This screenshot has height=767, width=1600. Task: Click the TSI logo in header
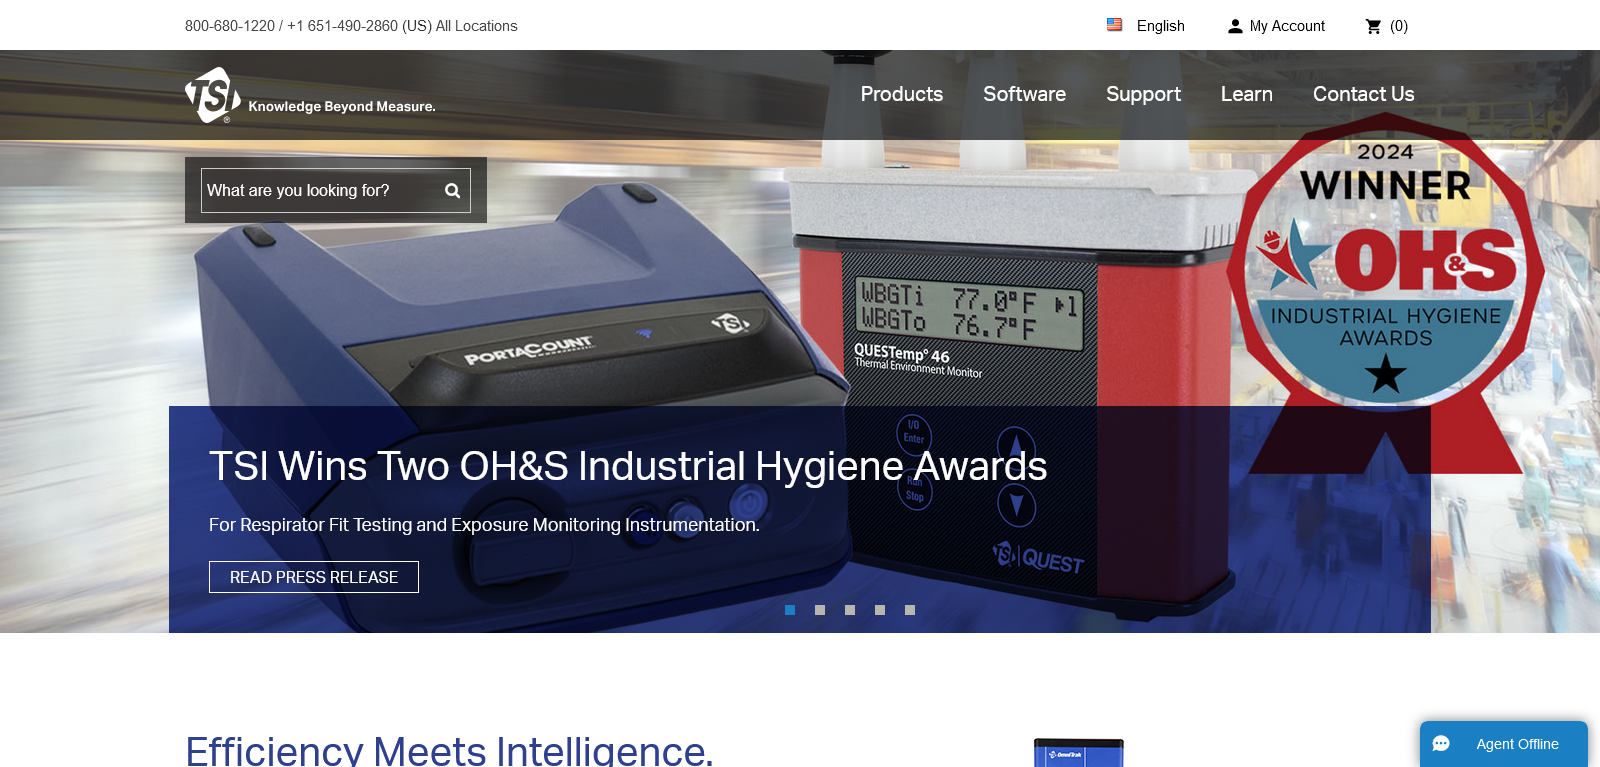click(213, 96)
